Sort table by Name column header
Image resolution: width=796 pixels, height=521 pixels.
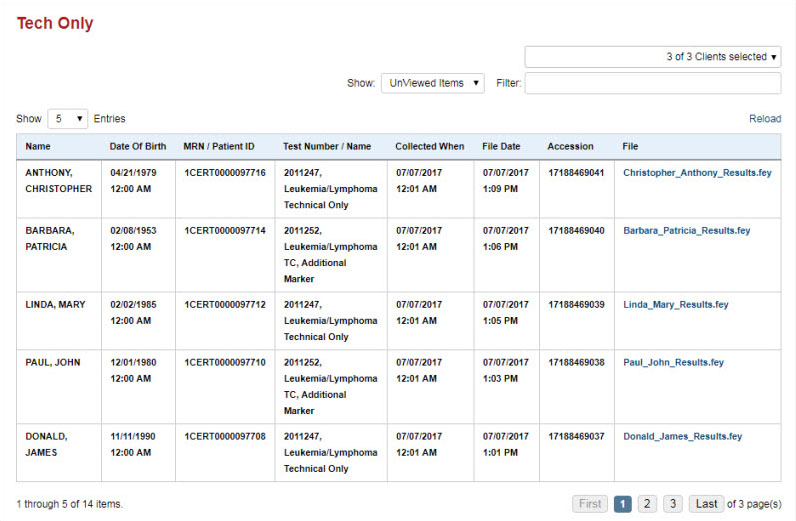point(38,146)
